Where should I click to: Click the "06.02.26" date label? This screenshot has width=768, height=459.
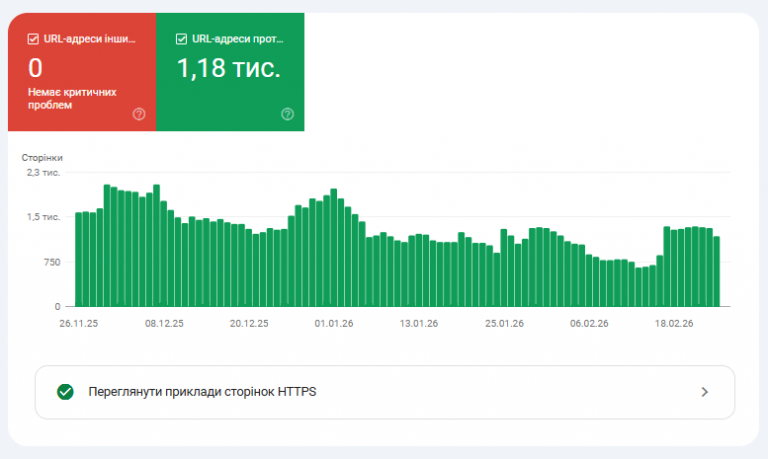click(589, 323)
